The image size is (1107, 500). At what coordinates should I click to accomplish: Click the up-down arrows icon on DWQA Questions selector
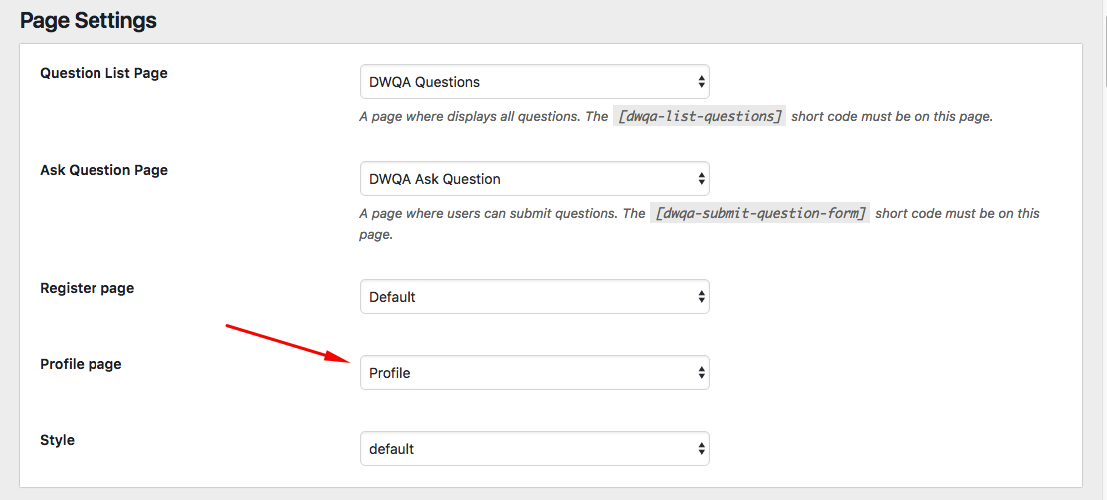701,82
